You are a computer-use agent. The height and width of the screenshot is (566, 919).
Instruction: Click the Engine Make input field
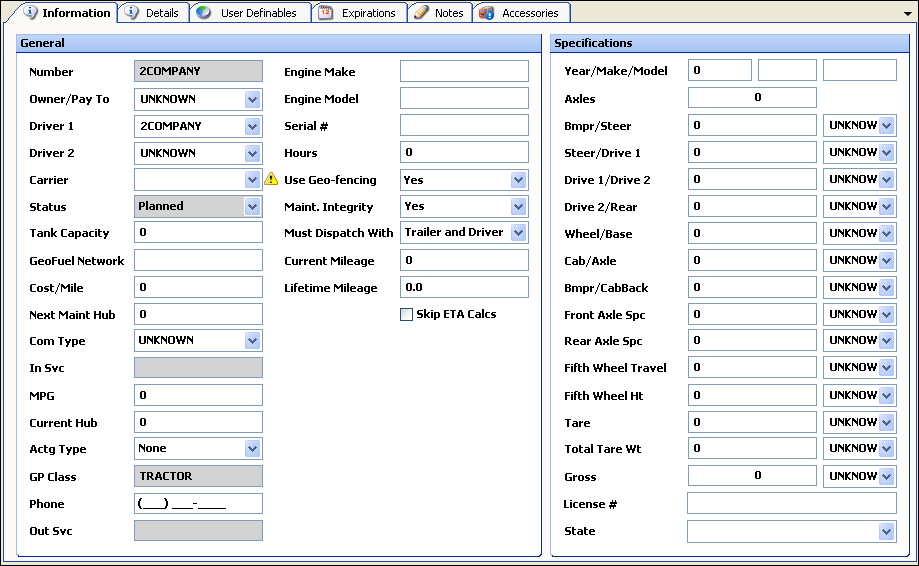click(x=464, y=72)
